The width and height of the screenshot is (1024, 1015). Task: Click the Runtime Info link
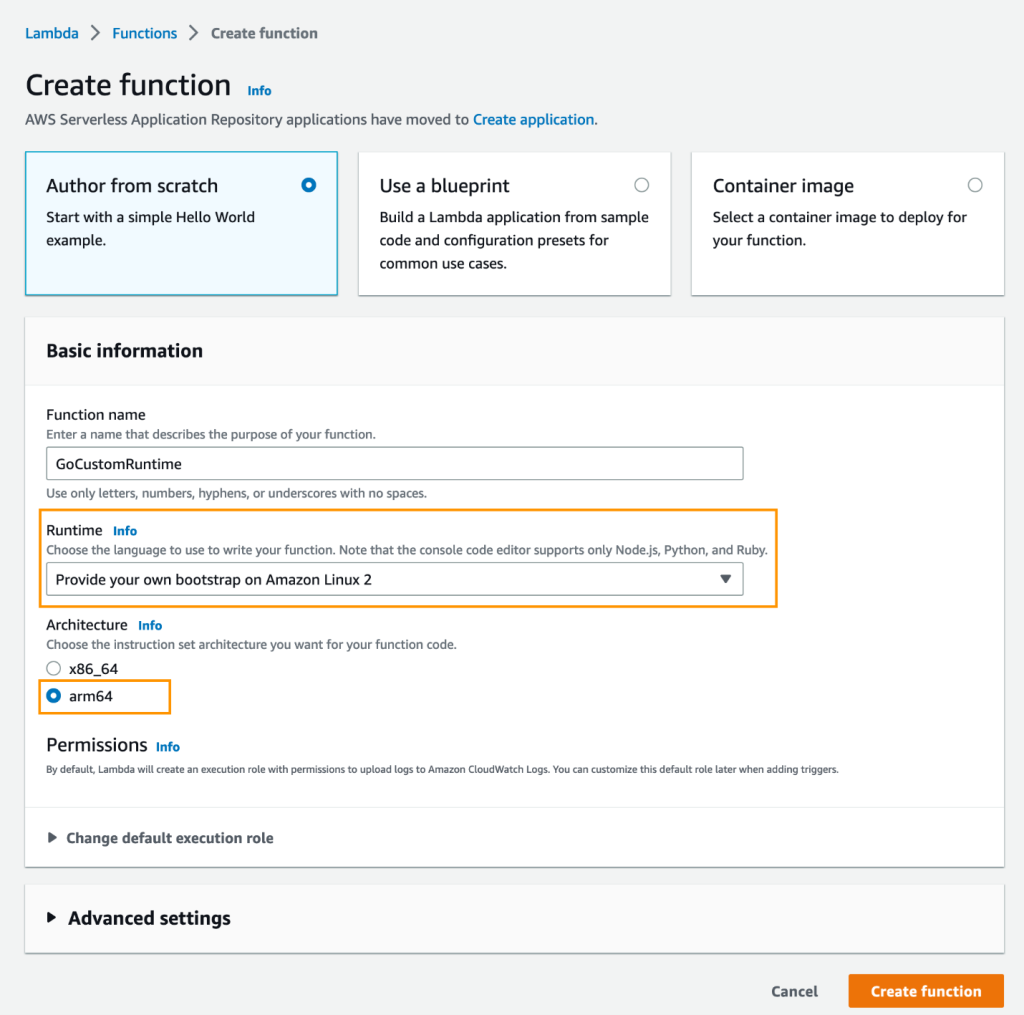pyautogui.click(x=125, y=531)
